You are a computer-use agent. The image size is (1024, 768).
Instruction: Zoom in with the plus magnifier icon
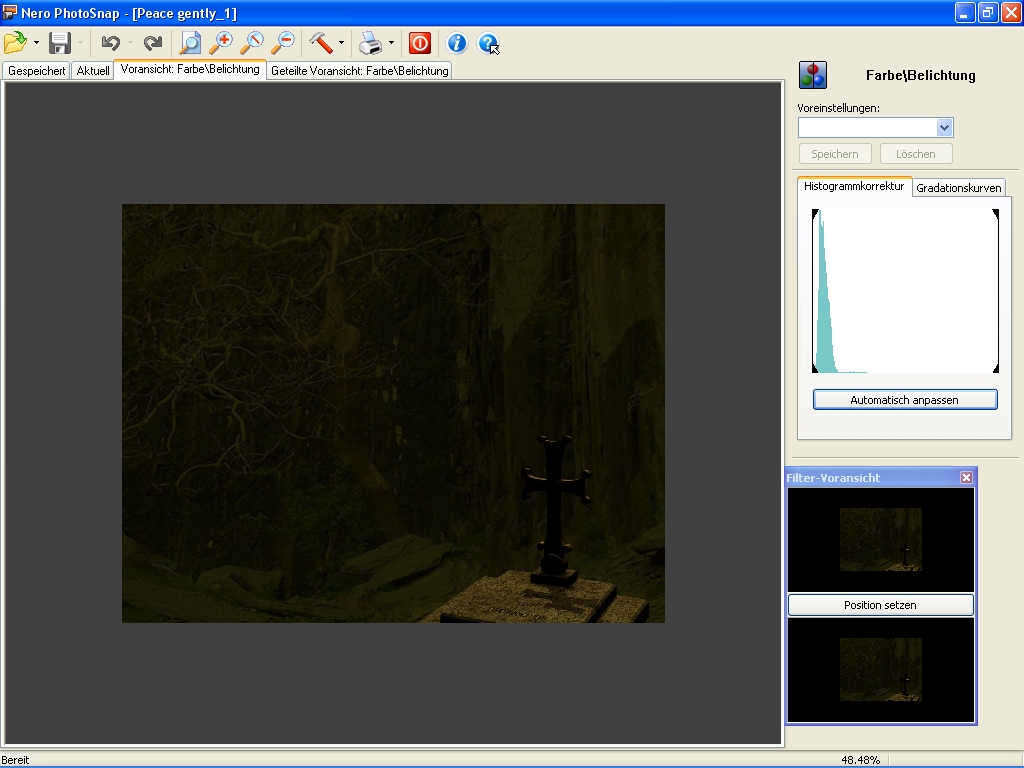pyautogui.click(x=221, y=43)
